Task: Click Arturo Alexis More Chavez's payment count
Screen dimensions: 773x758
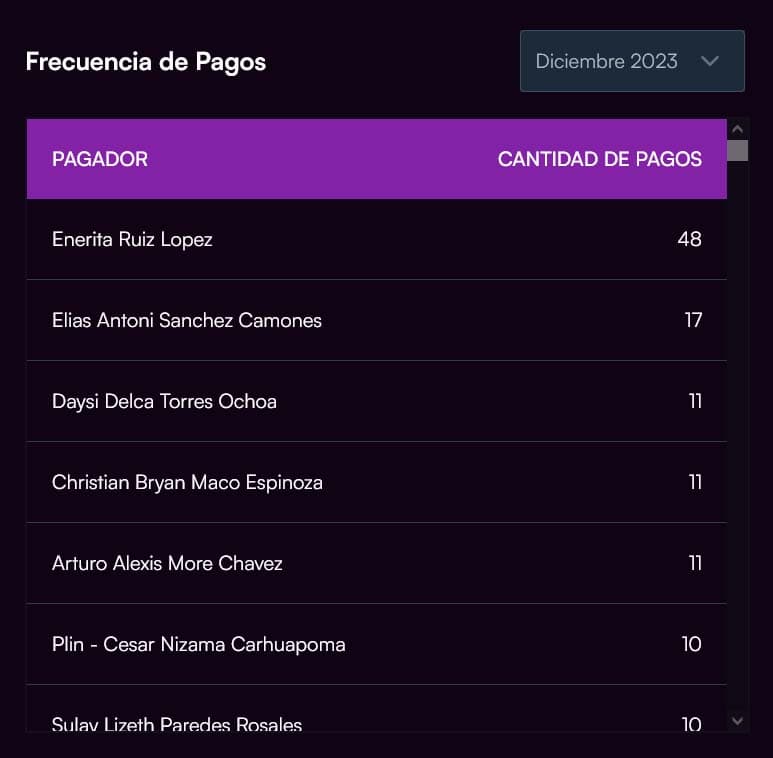Action: [x=695, y=563]
